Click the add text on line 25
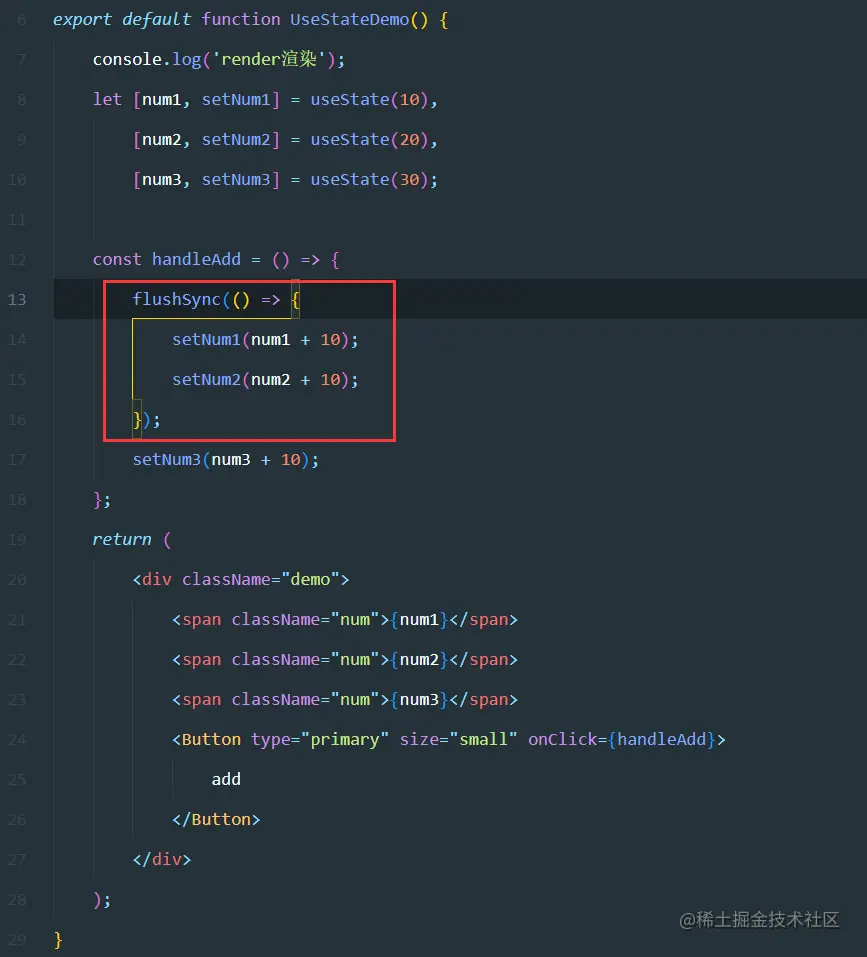This screenshot has height=957, width=867. coord(226,779)
